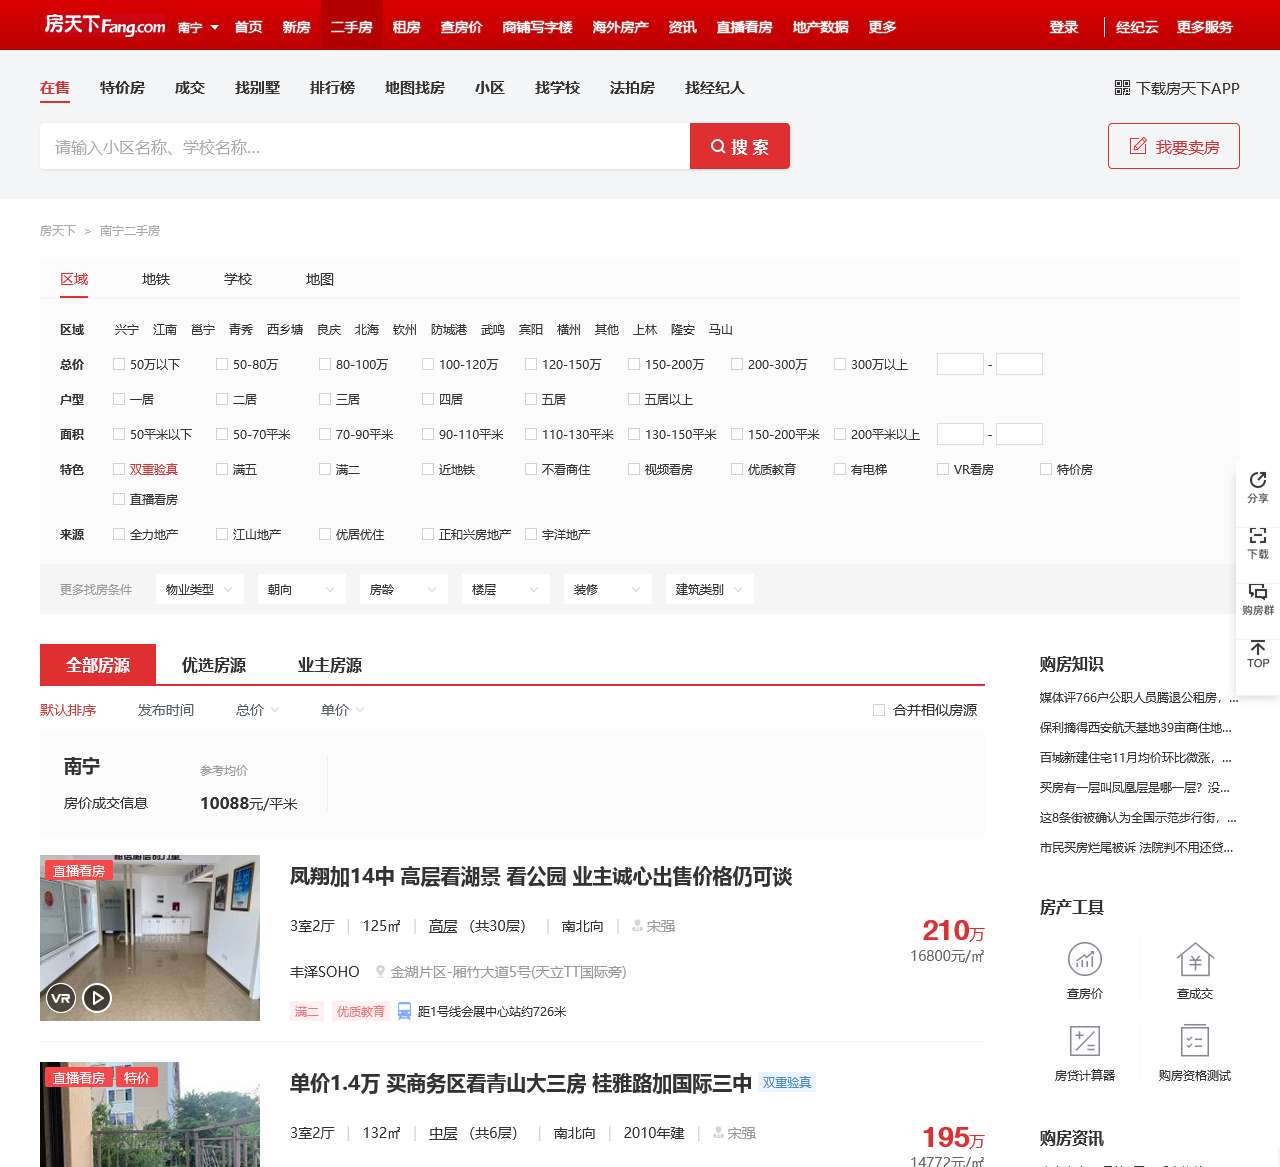
Task: Select the 地铁 filter tab
Action: click(x=156, y=280)
